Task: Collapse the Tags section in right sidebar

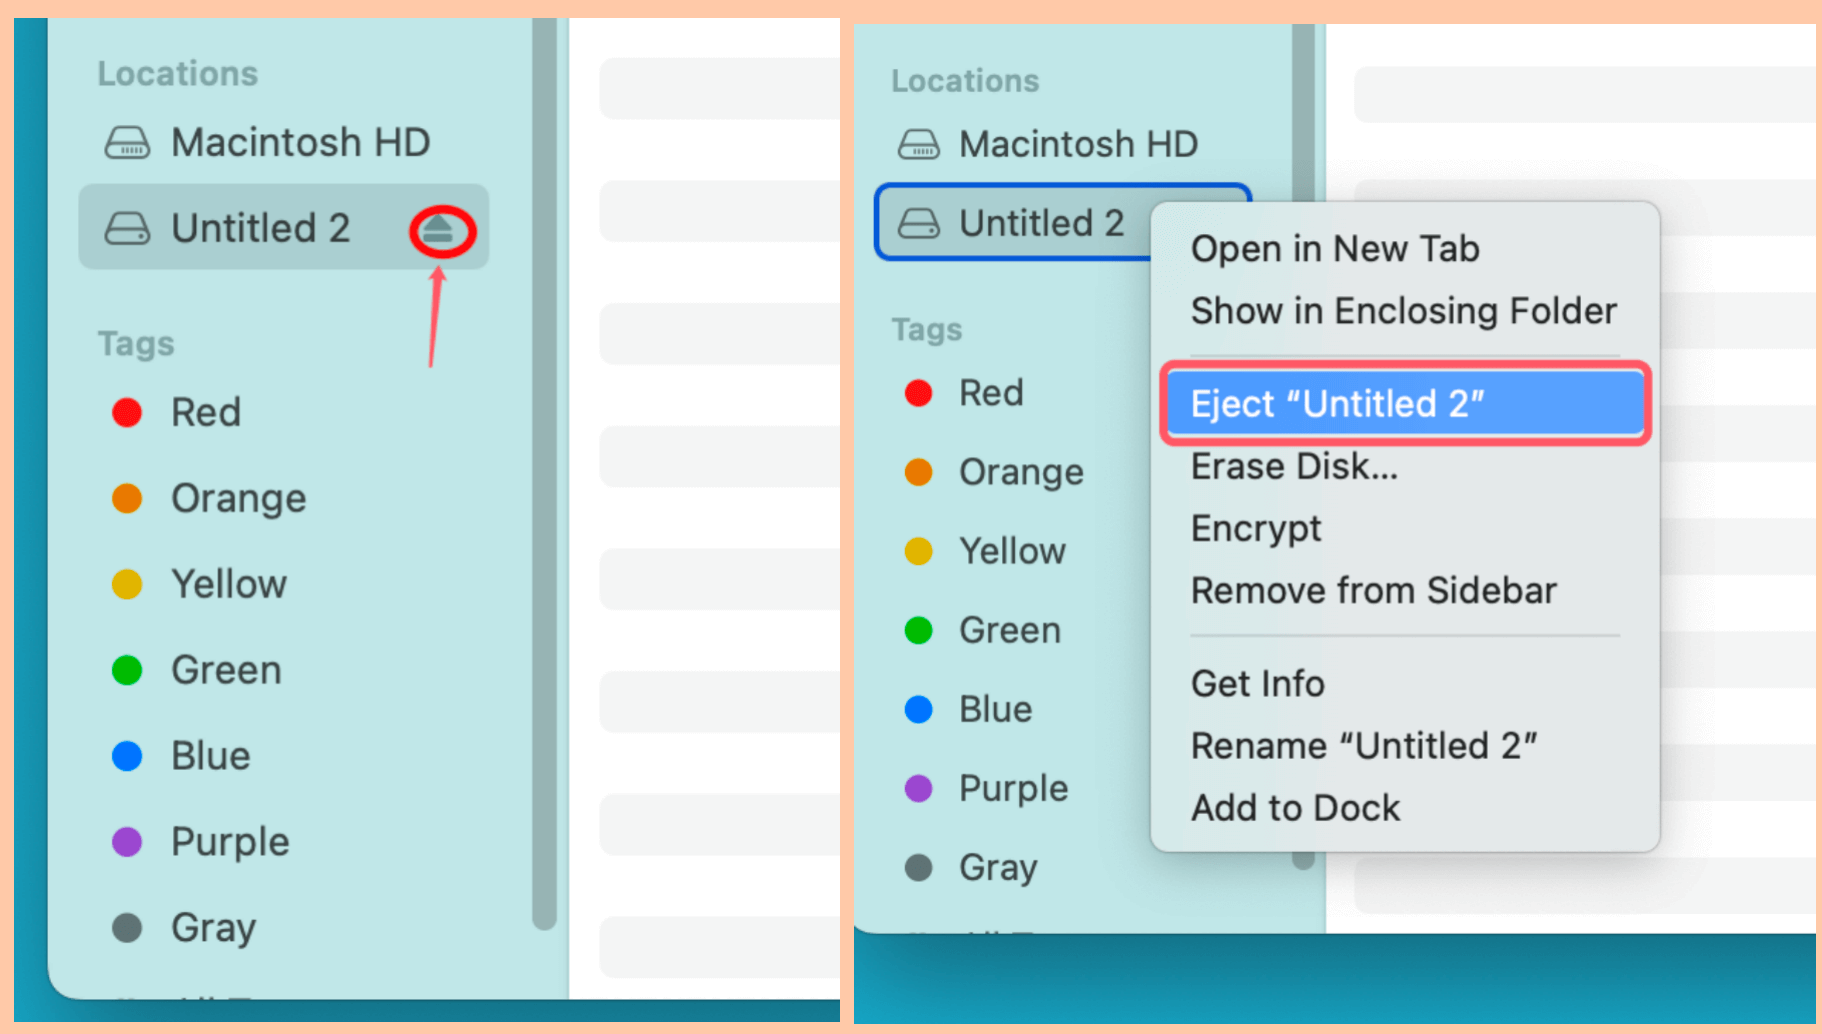Action: [x=926, y=329]
